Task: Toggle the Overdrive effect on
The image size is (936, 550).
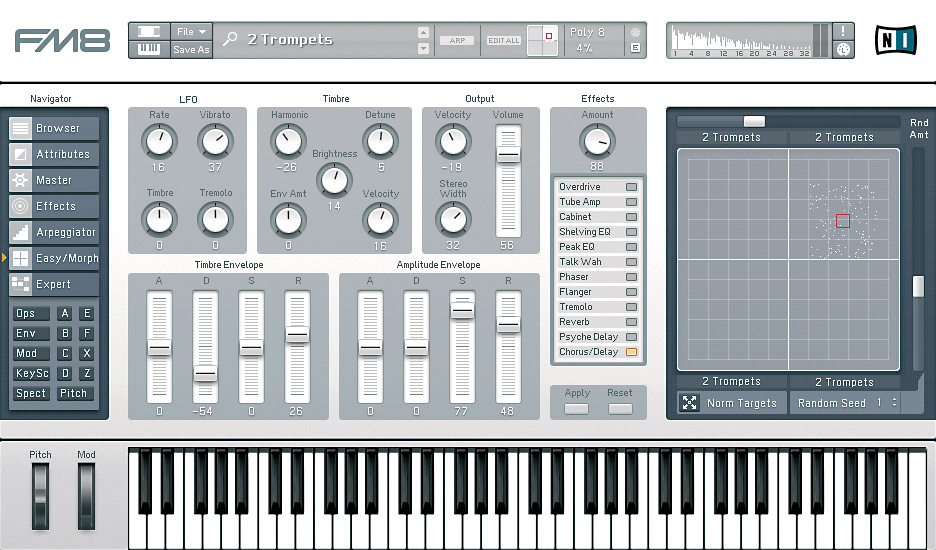Action: tap(631, 187)
